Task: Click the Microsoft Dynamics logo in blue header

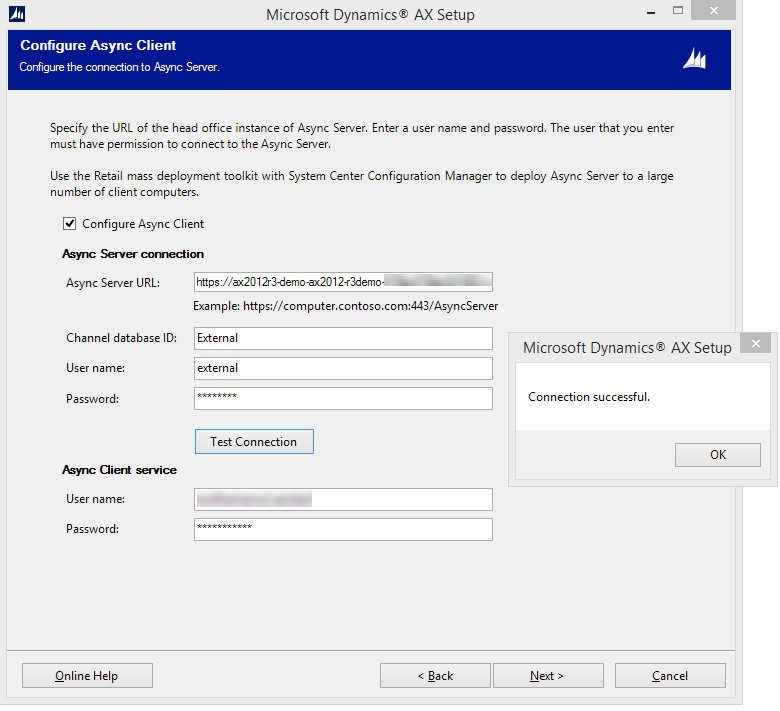Action: [694, 59]
